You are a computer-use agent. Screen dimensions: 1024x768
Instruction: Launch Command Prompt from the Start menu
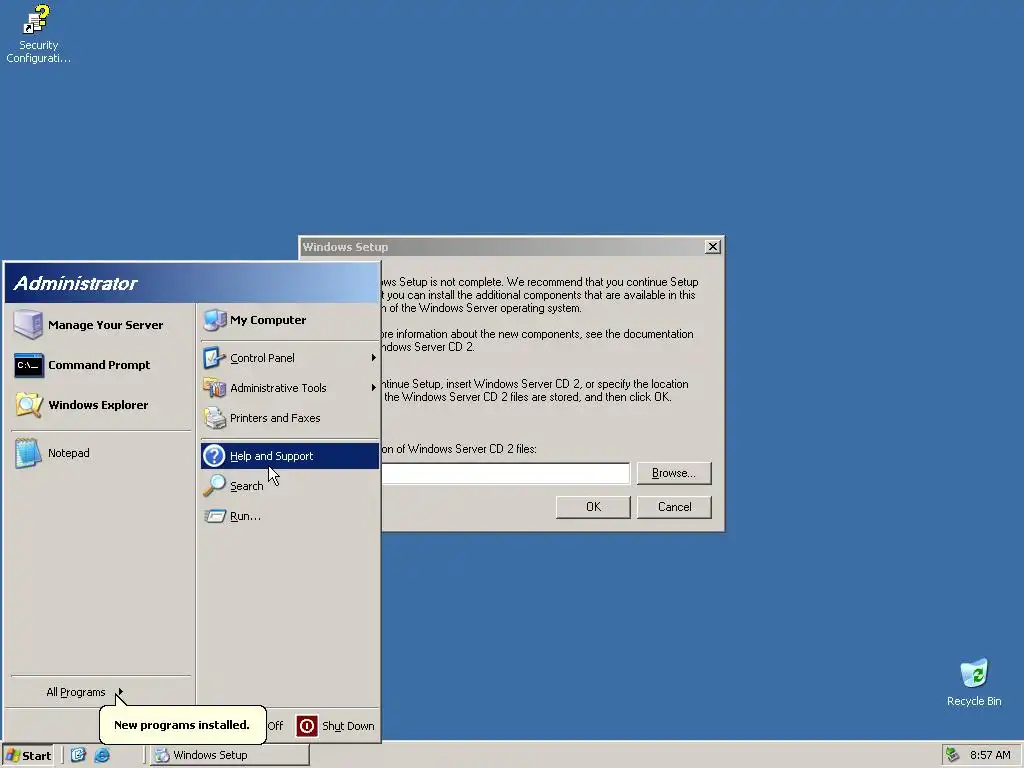(99, 365)
